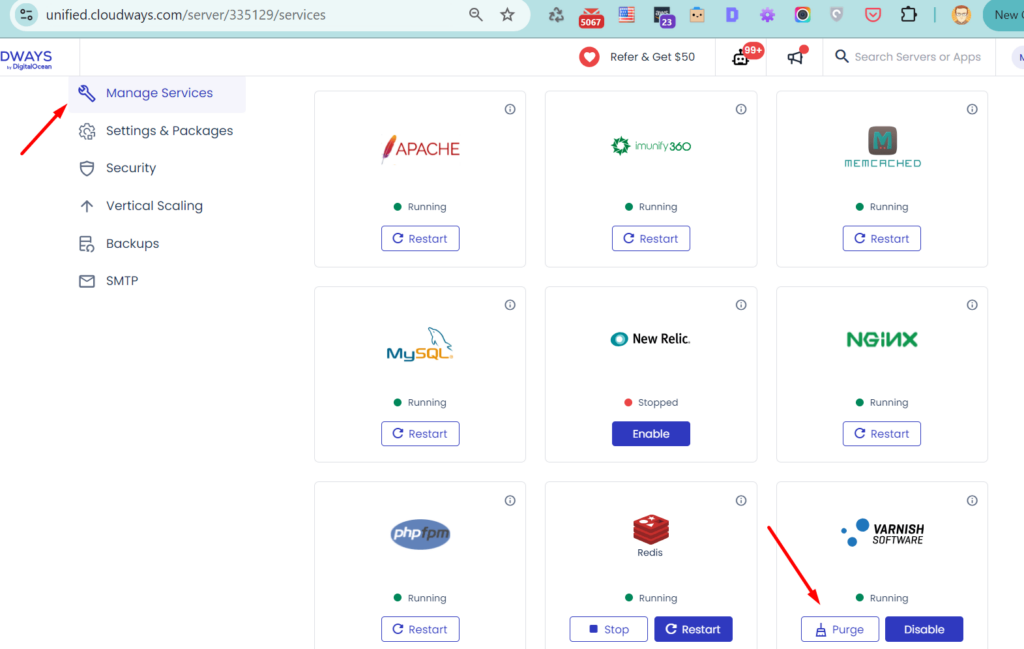Click the browser zoom magnifier icon
1024x649 pixels.
point(476,15)
